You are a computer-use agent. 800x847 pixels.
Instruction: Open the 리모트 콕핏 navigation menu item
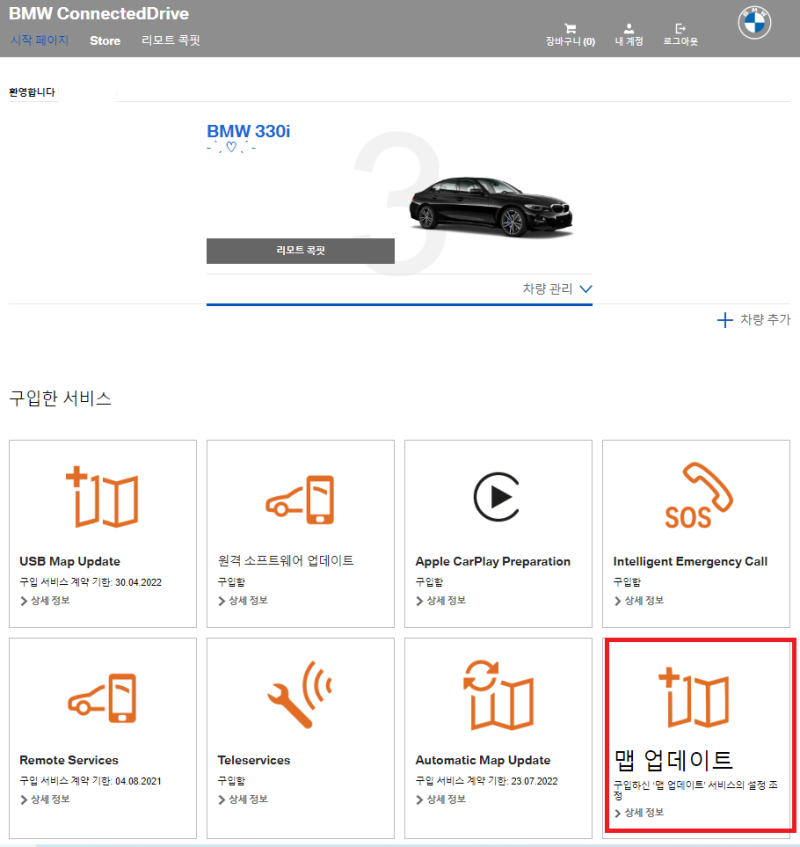172,42
